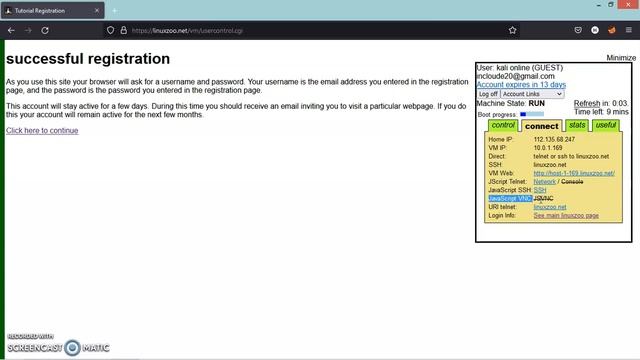Click the highlighted JavaScript VNC label
Screen dimensions: 640x360
(x=510, y=199)
